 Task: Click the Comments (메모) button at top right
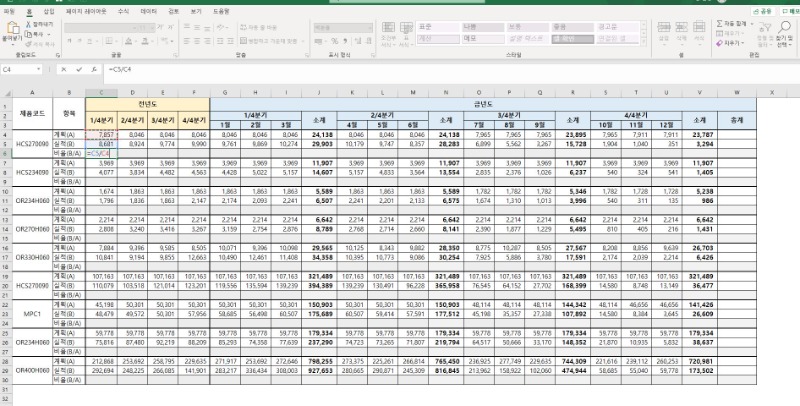789,11
